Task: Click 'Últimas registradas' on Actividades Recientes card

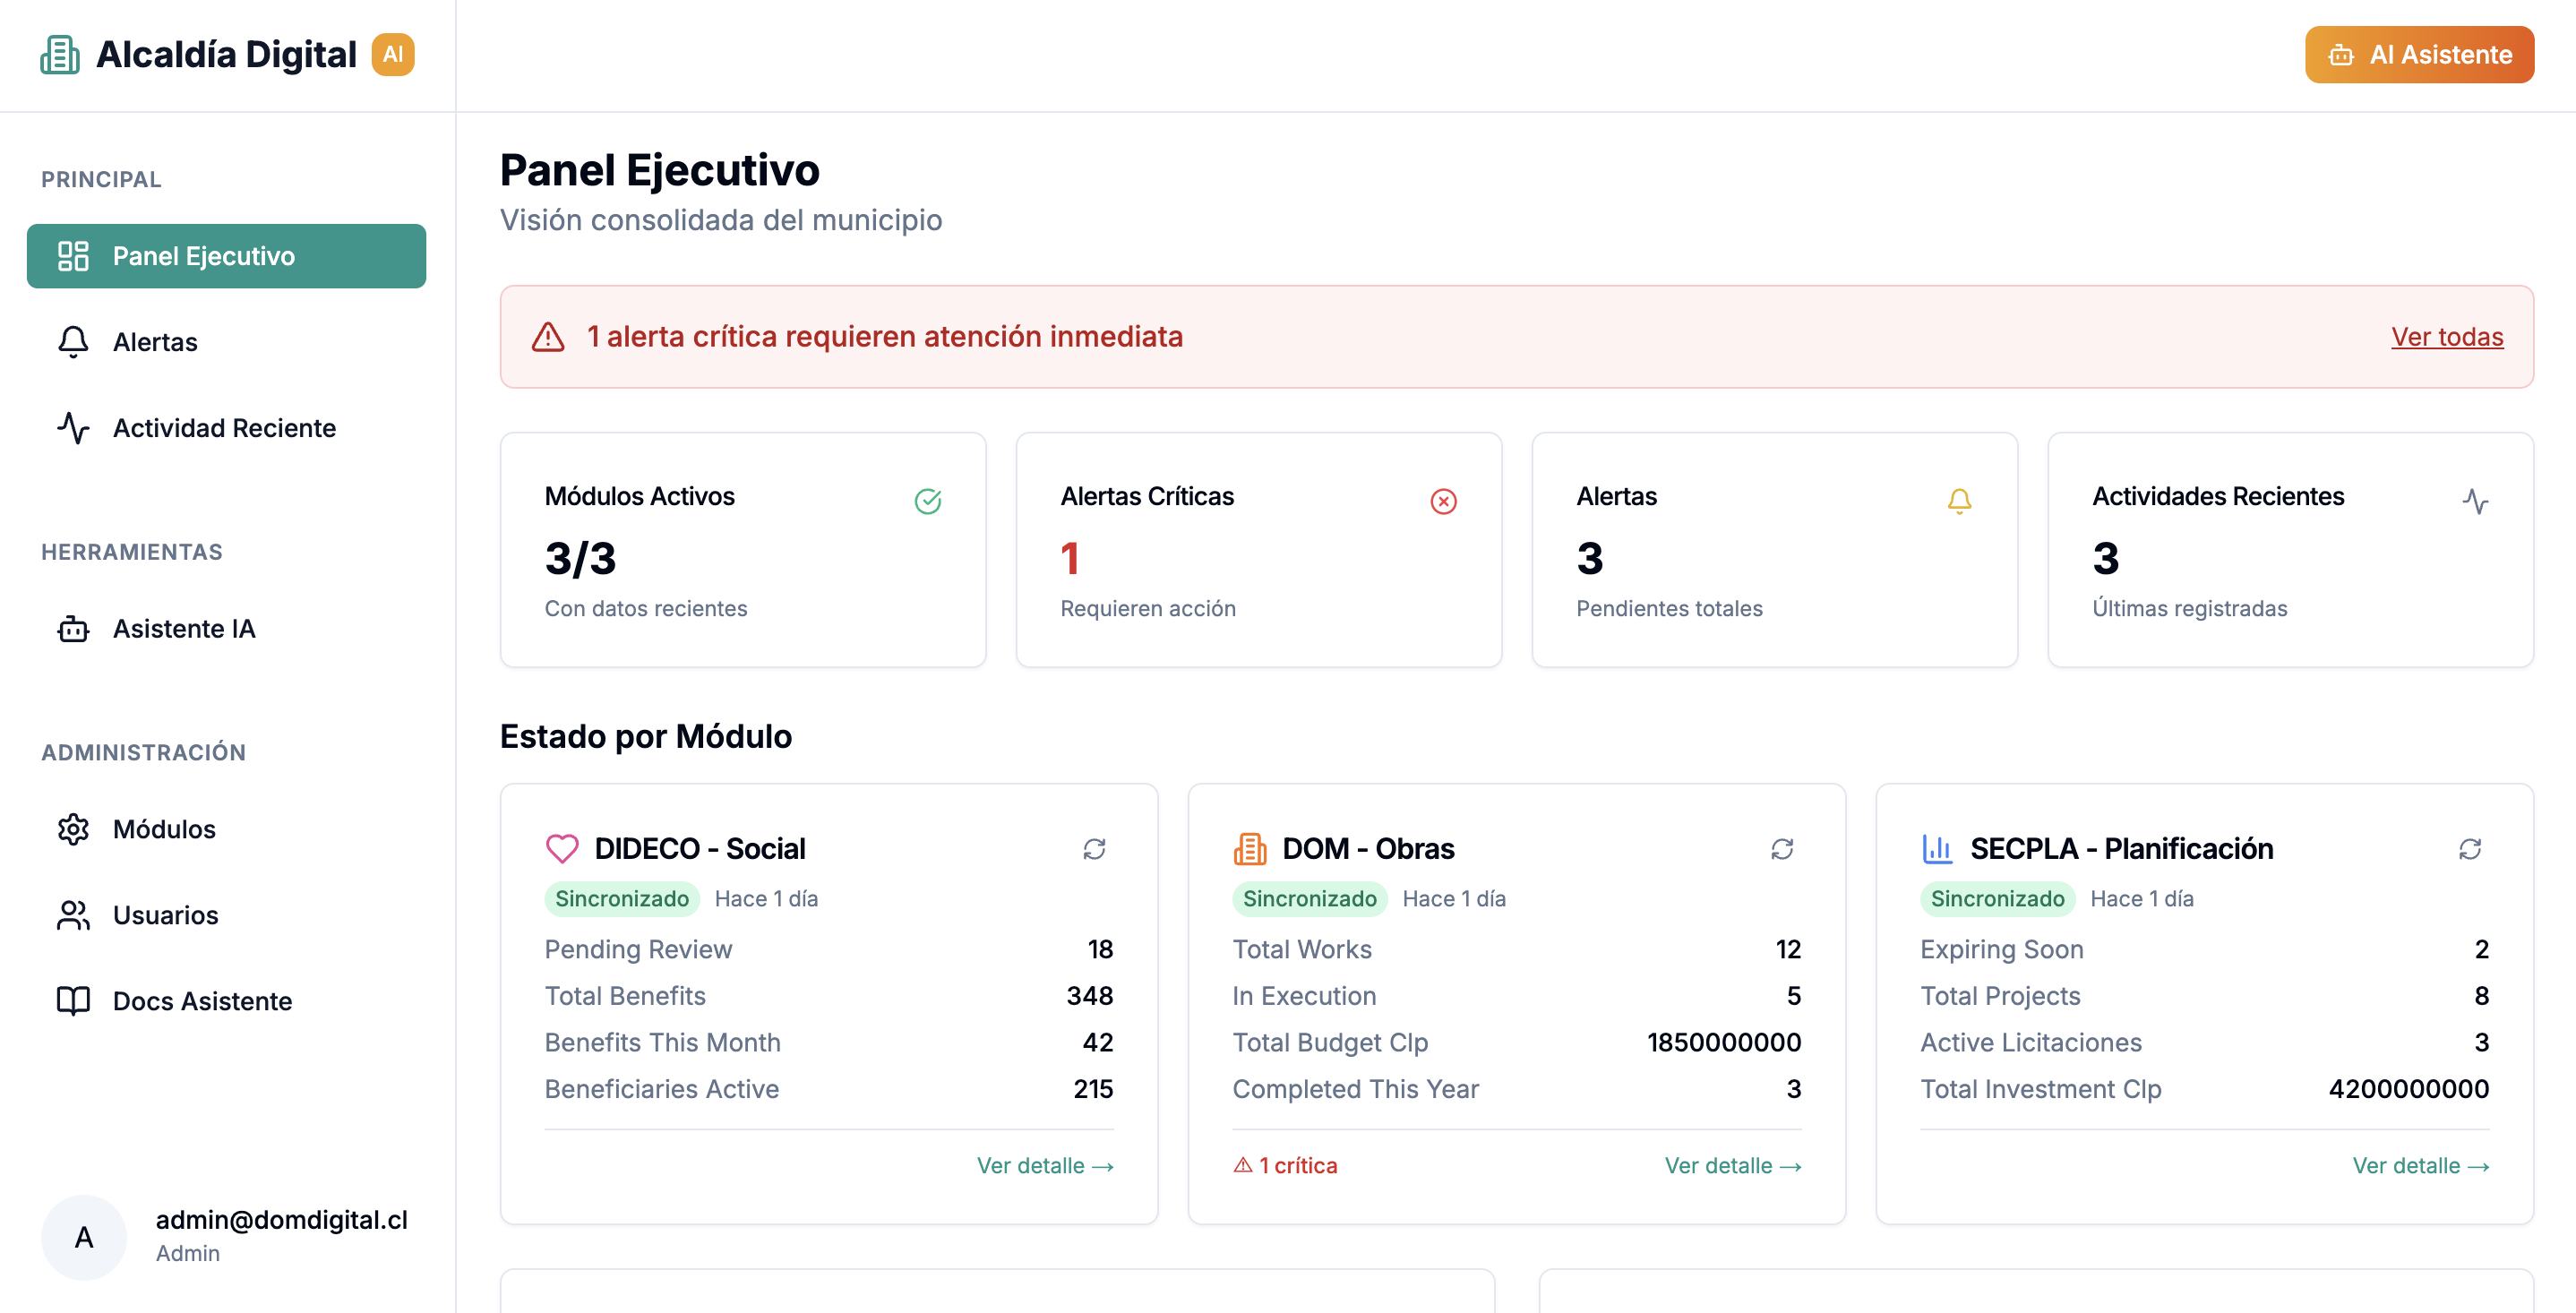Action: click(x=2190, y=609)
